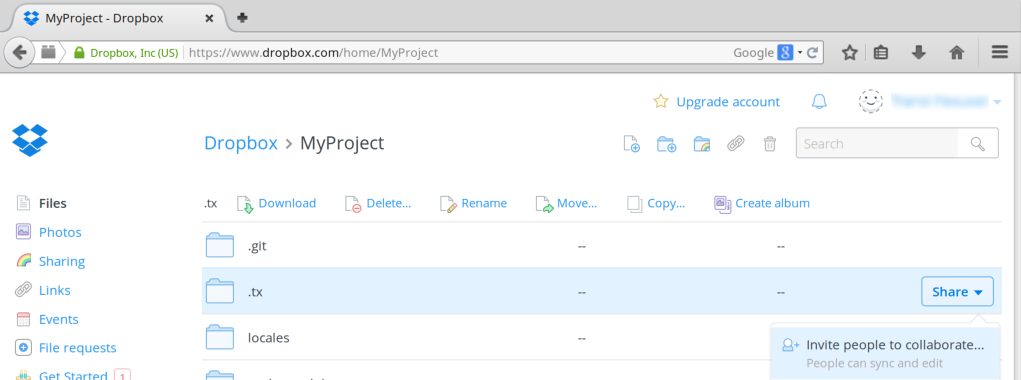Click the share link chain icon
1021x380 pixels.
[736, 144]
